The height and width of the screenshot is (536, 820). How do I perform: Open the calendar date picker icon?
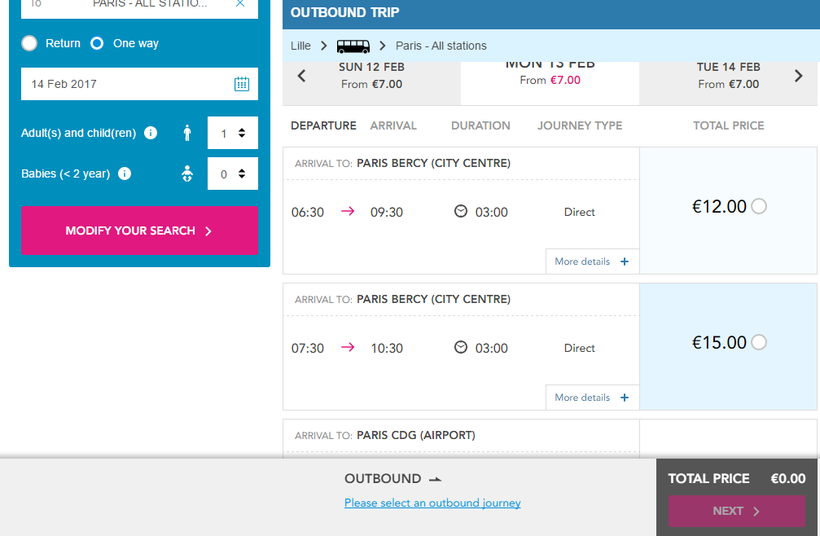tap(241, 84)
